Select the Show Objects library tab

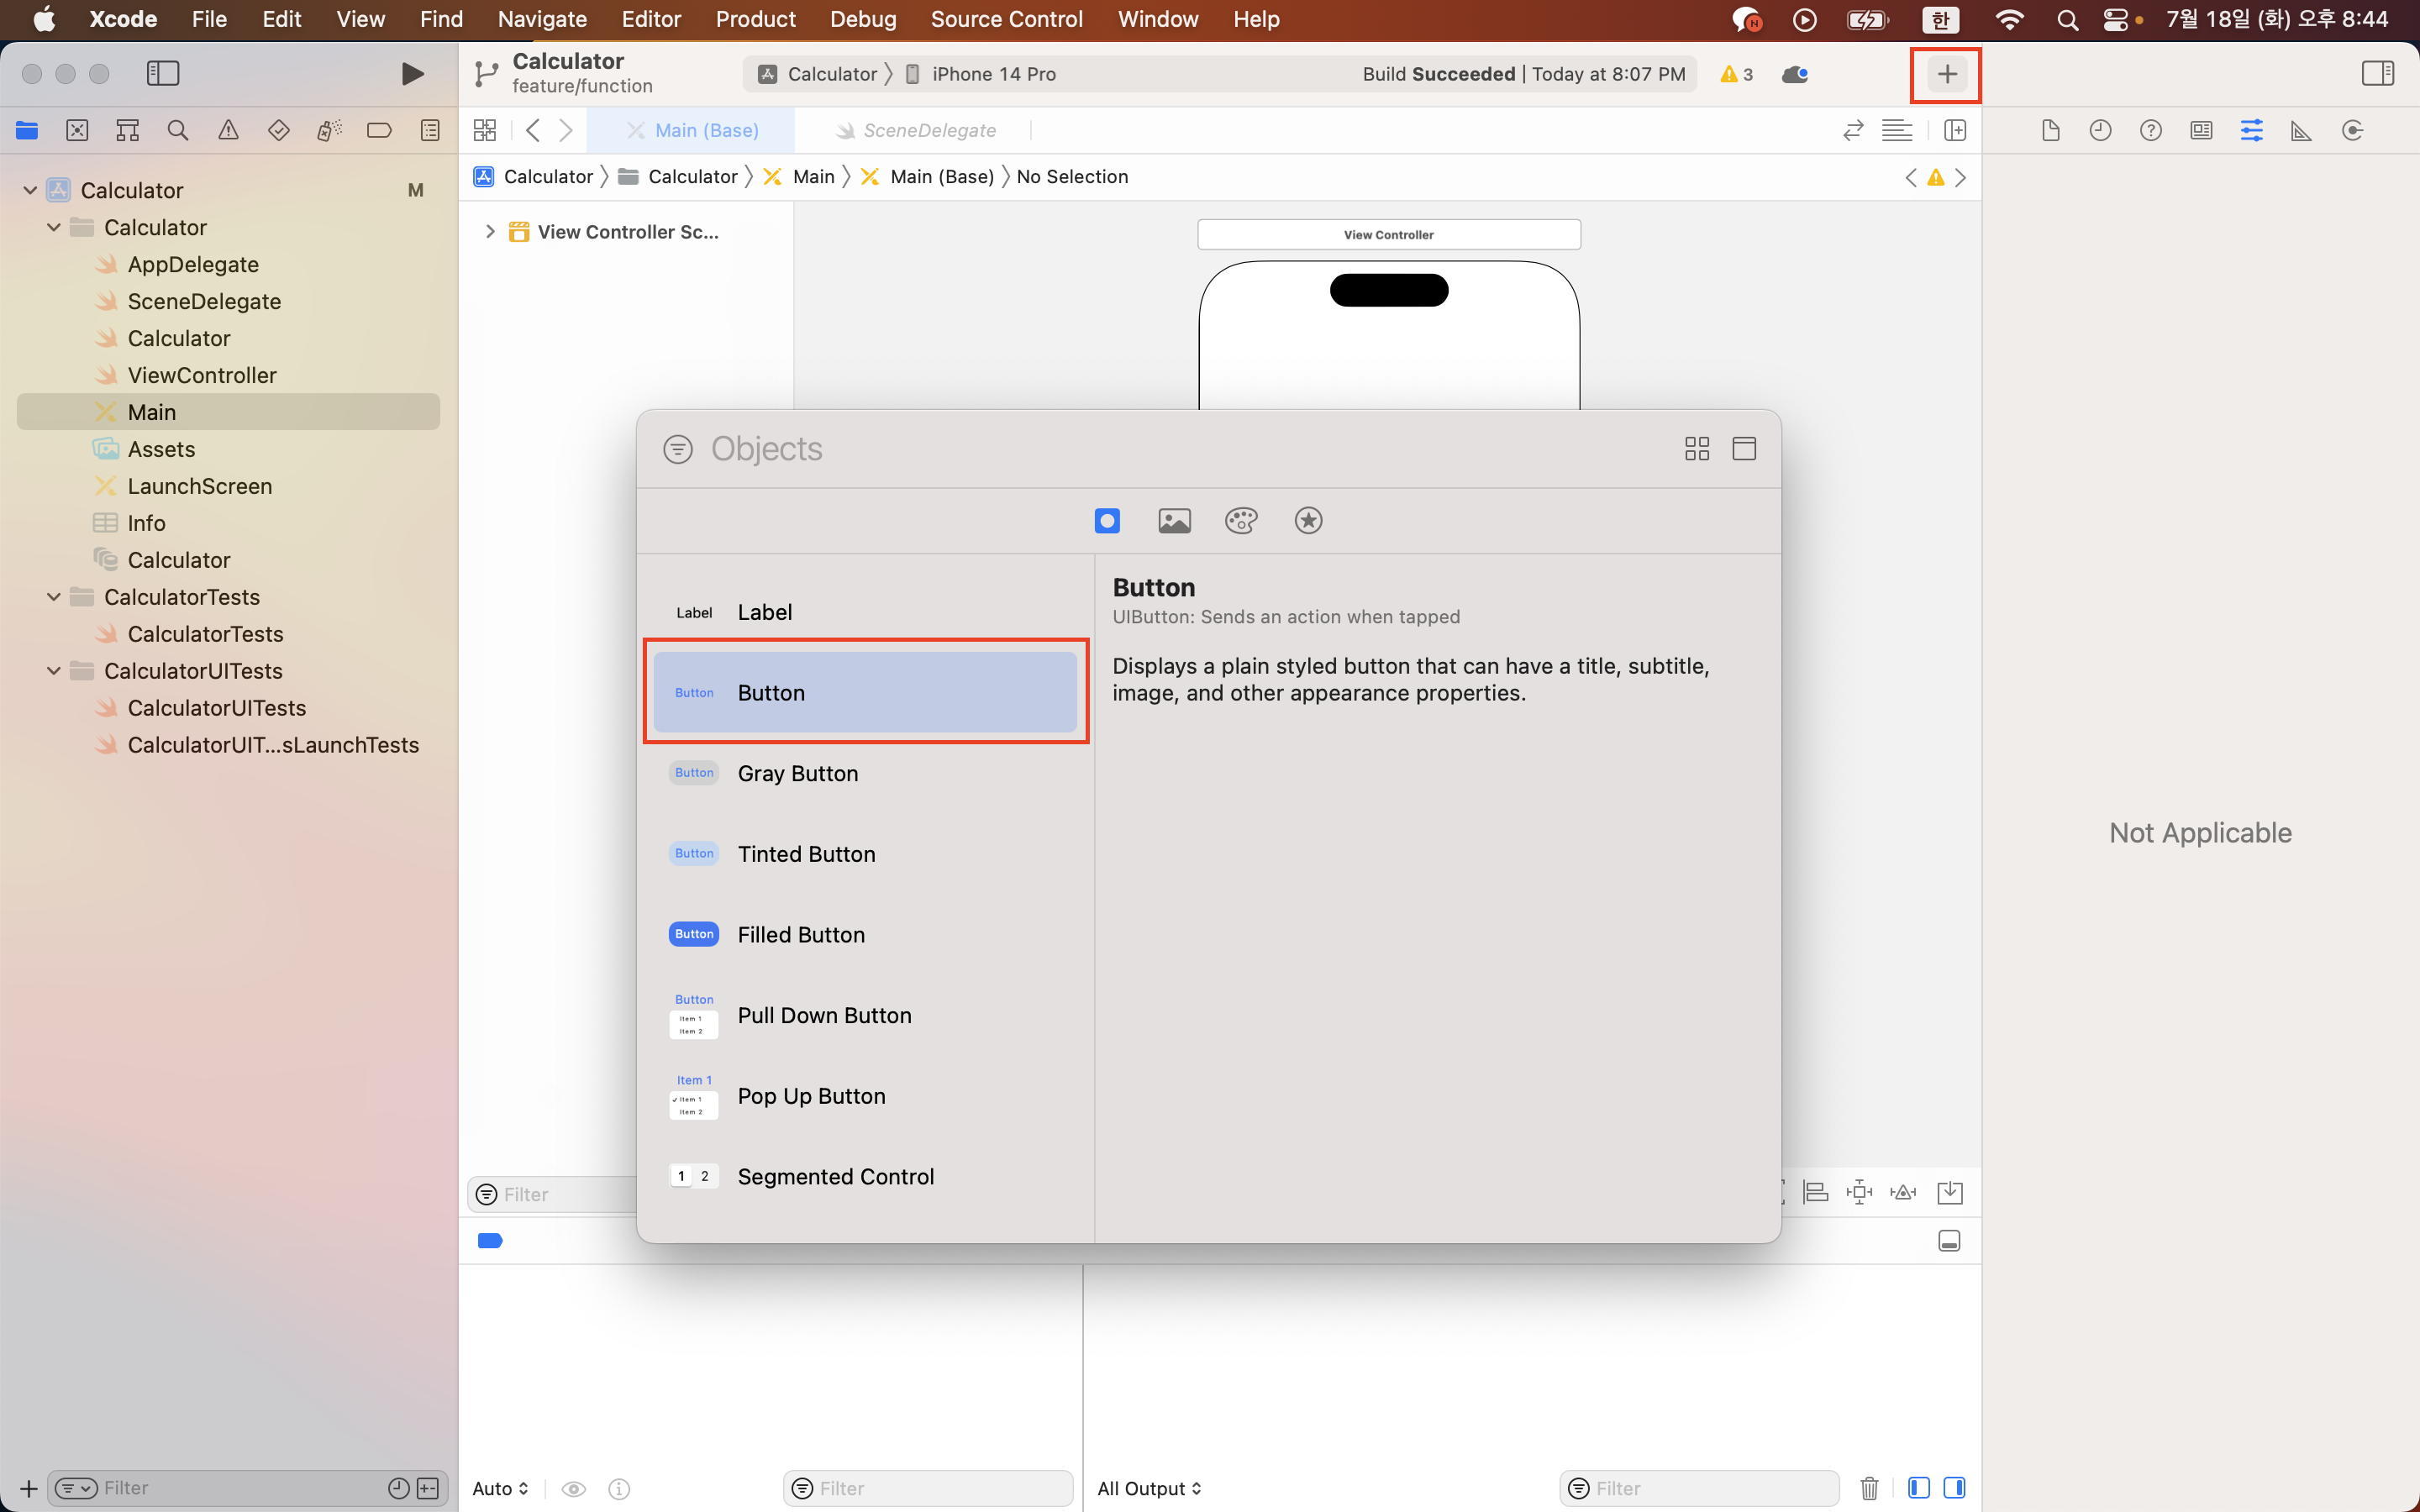[x=1107, y=520]
